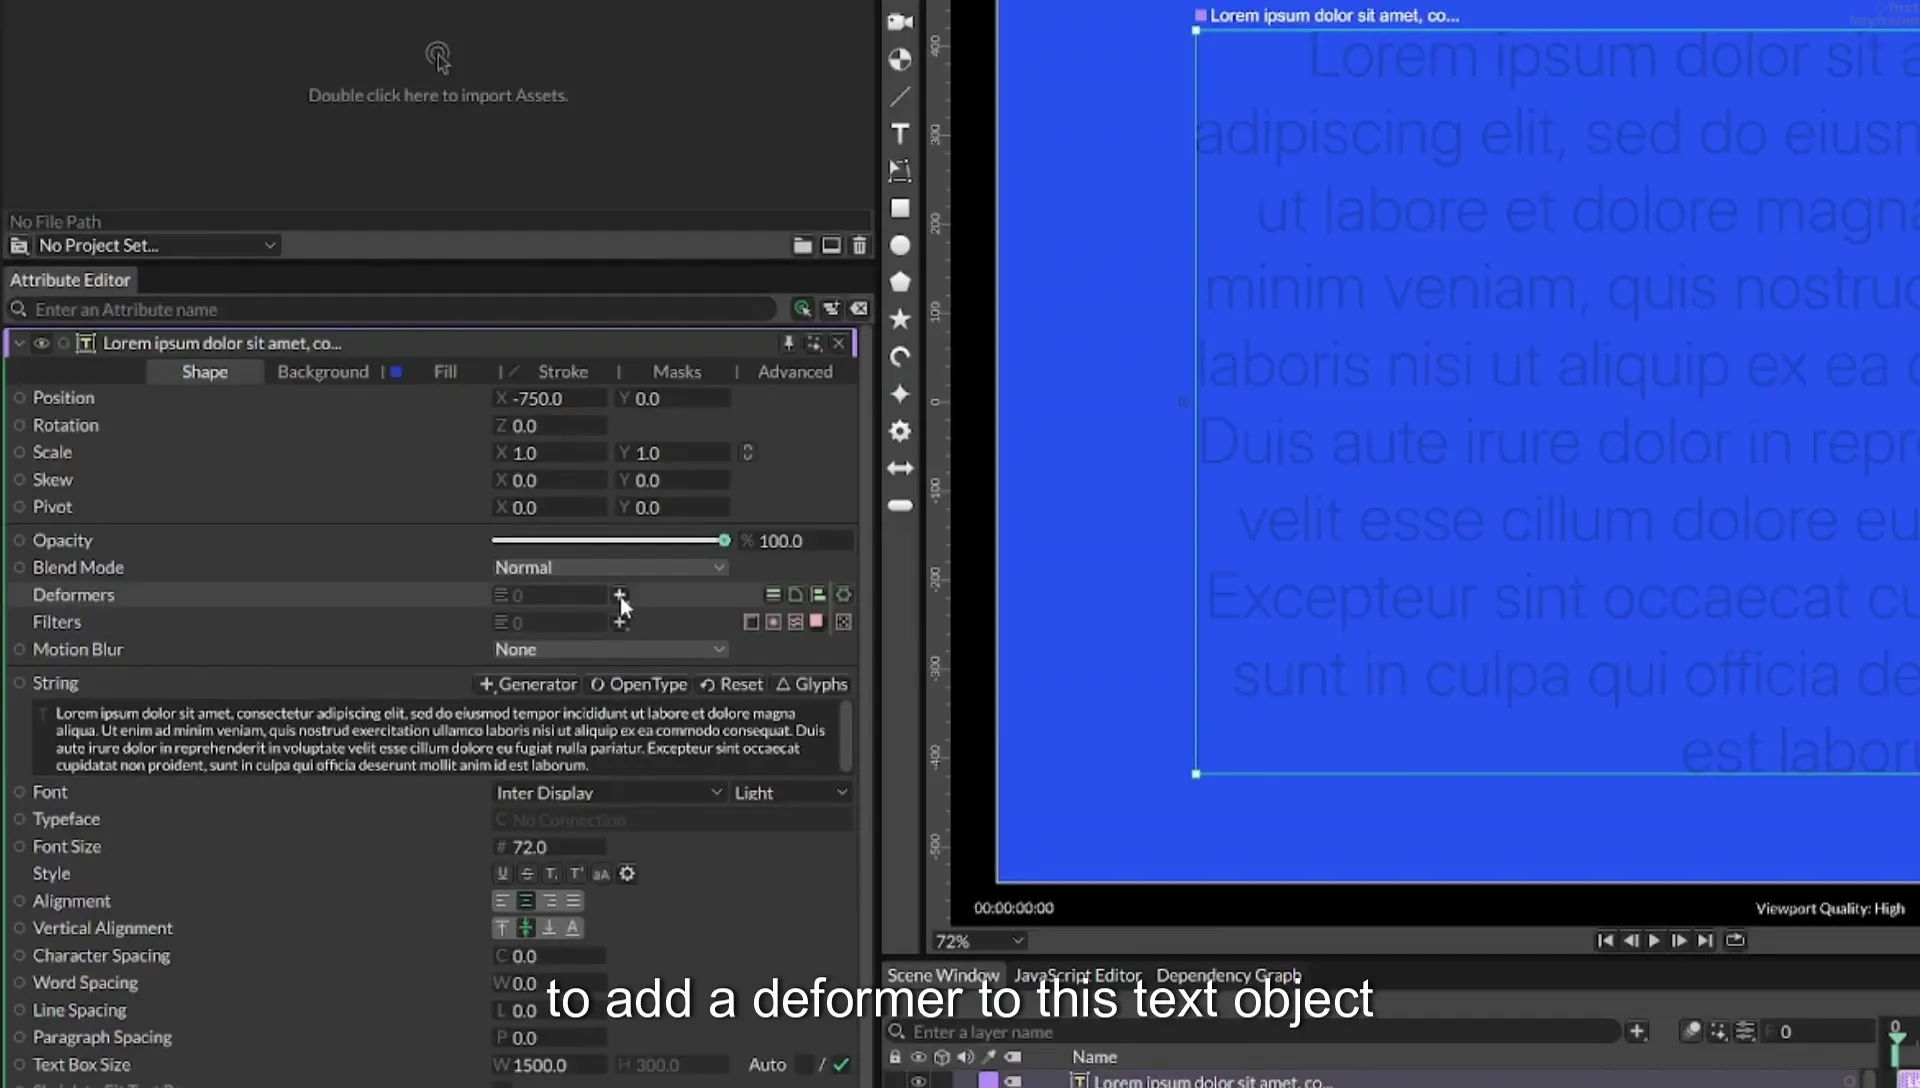
Task: Toggle strikethrough text style
Action: click(x=527, y=874)
